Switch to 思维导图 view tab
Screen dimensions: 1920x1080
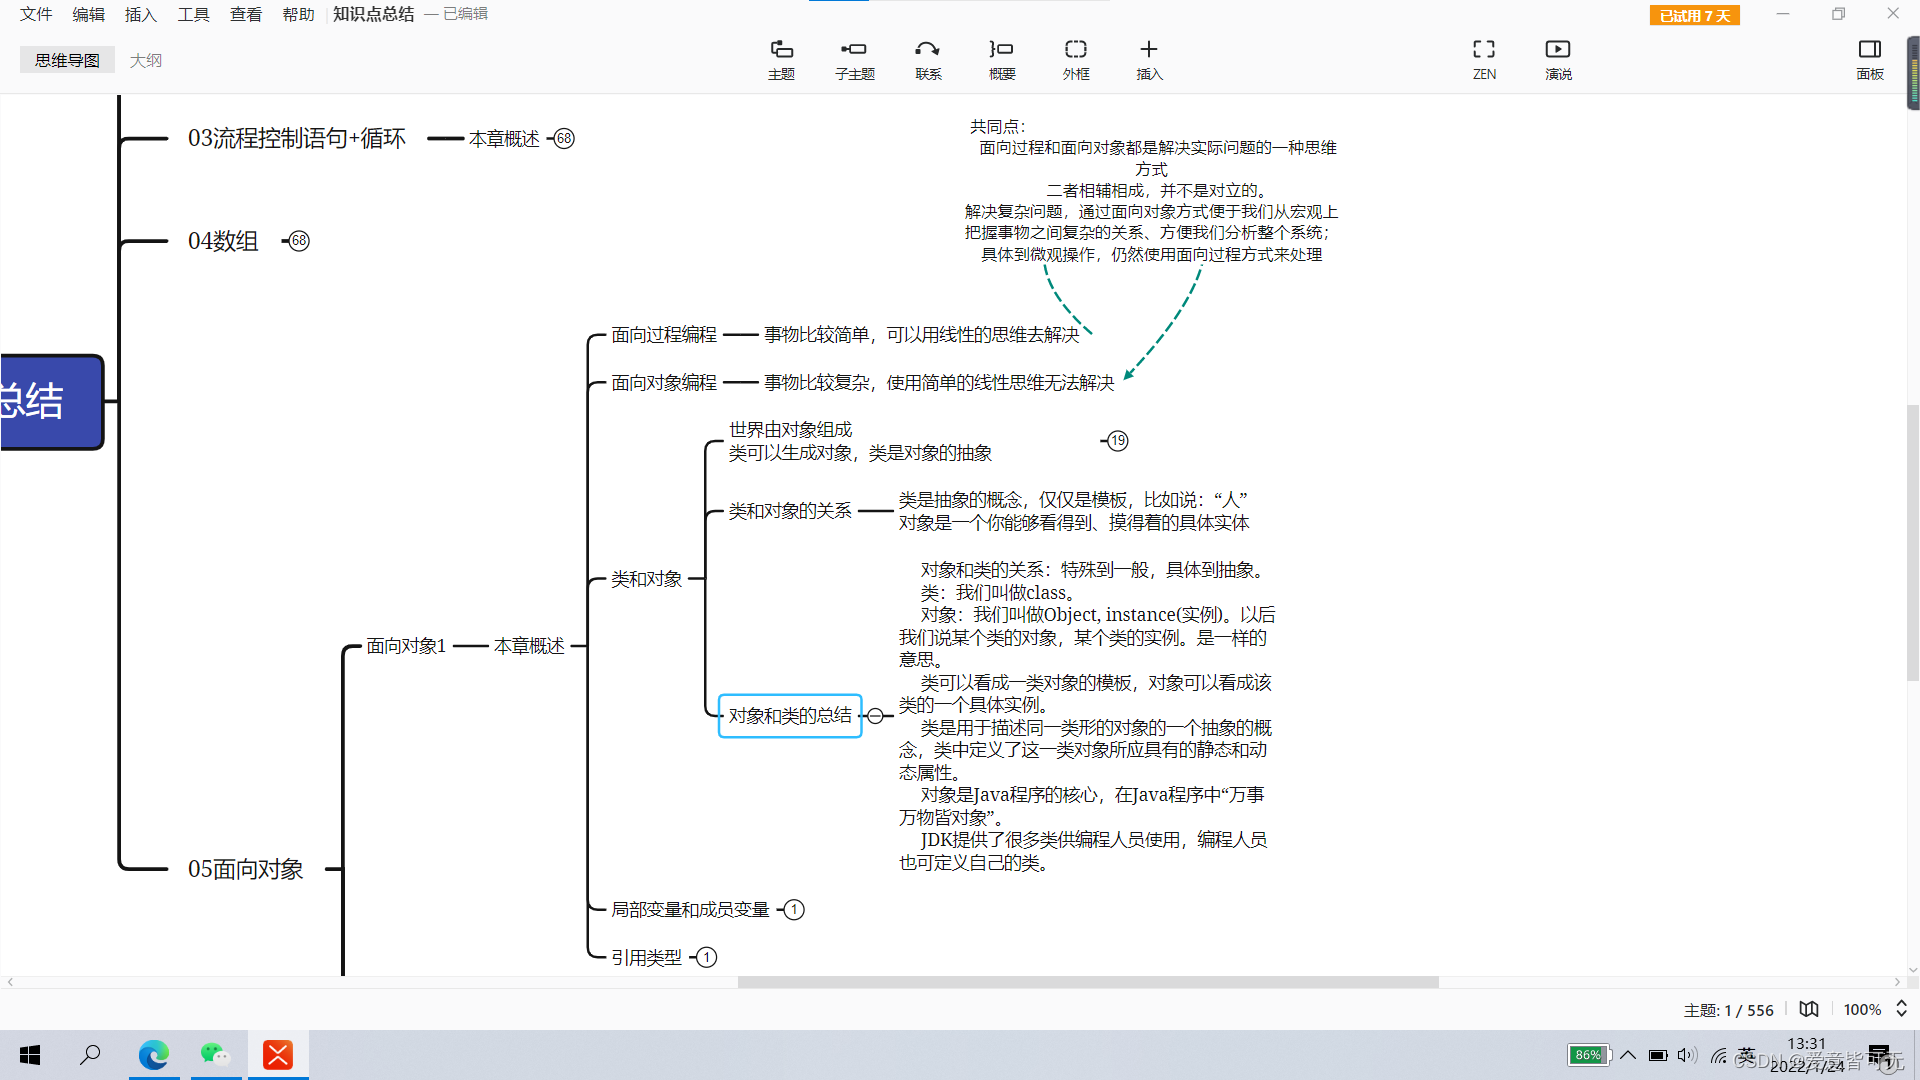67,60
